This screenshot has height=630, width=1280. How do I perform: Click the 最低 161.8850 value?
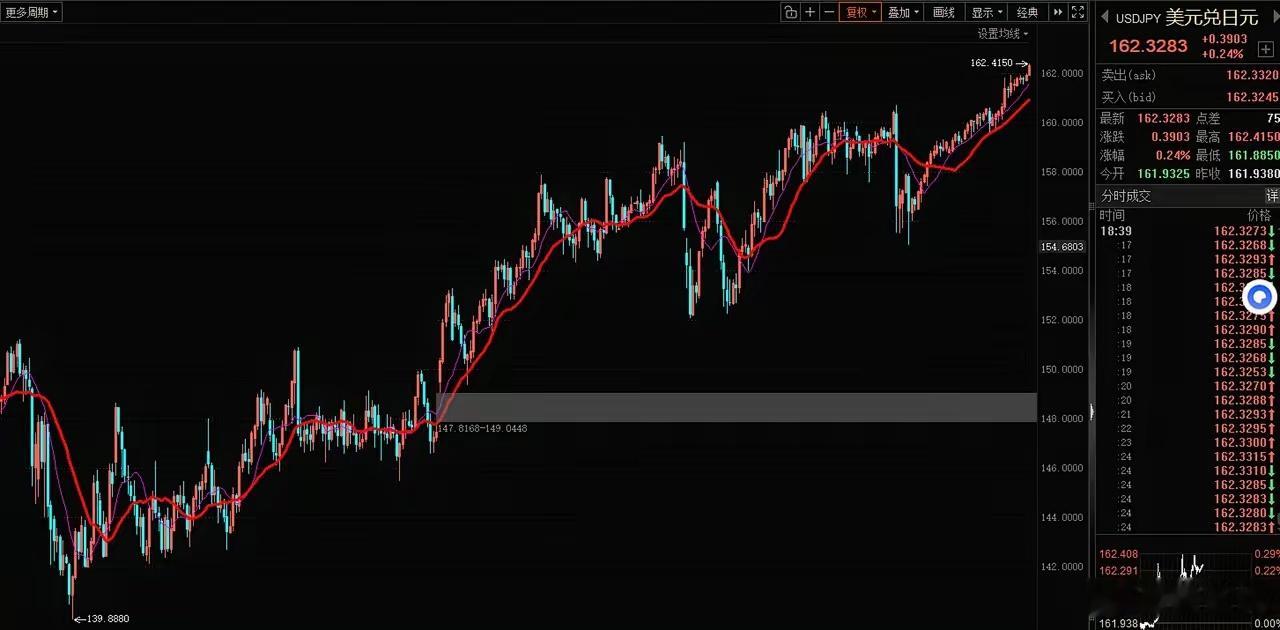[x=1252, y=155]
